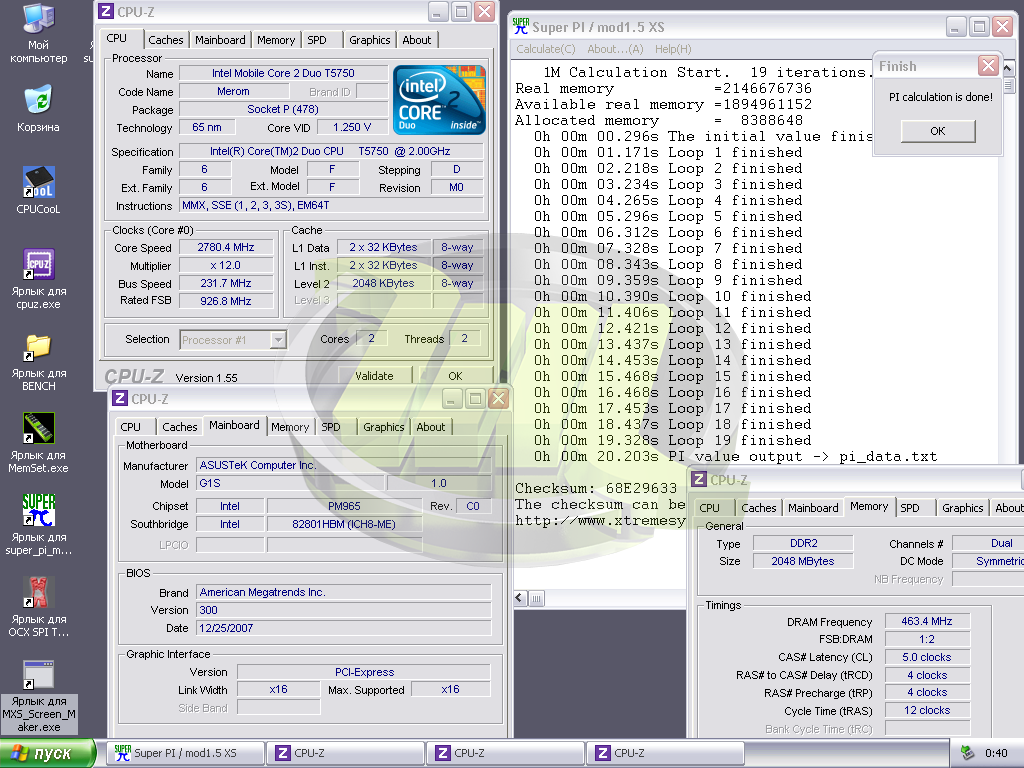This screenshot has height=768, width=1024.
Task: Activate the first CPU-Z taskbar button
Action: pyautogui.click(x=346, y=754)
